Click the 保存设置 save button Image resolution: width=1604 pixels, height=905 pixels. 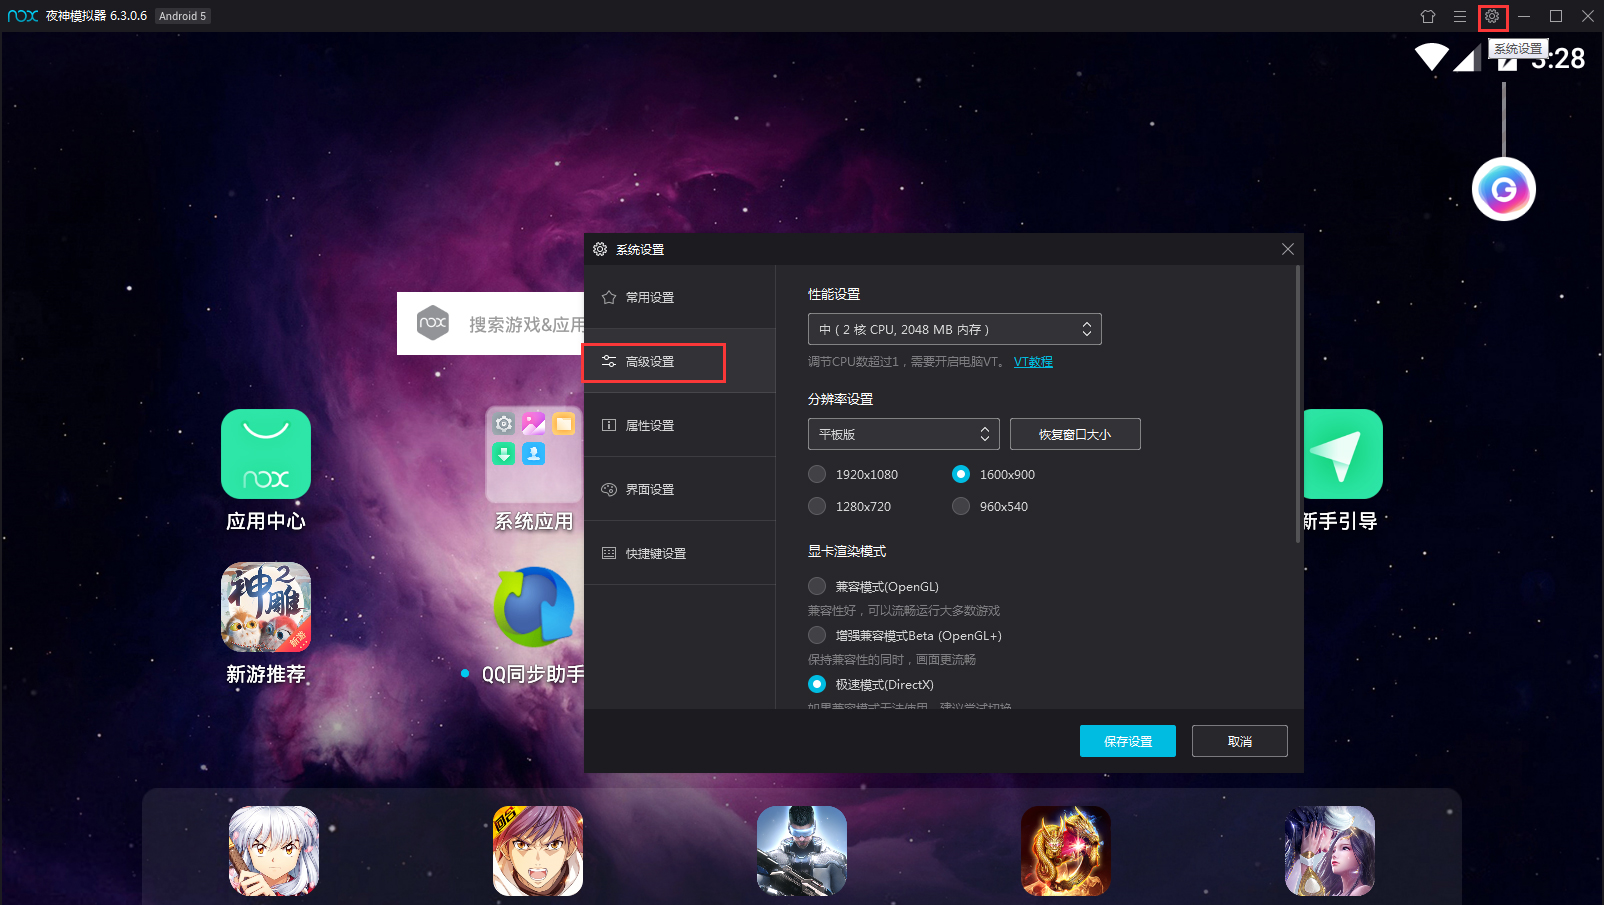1127,740
